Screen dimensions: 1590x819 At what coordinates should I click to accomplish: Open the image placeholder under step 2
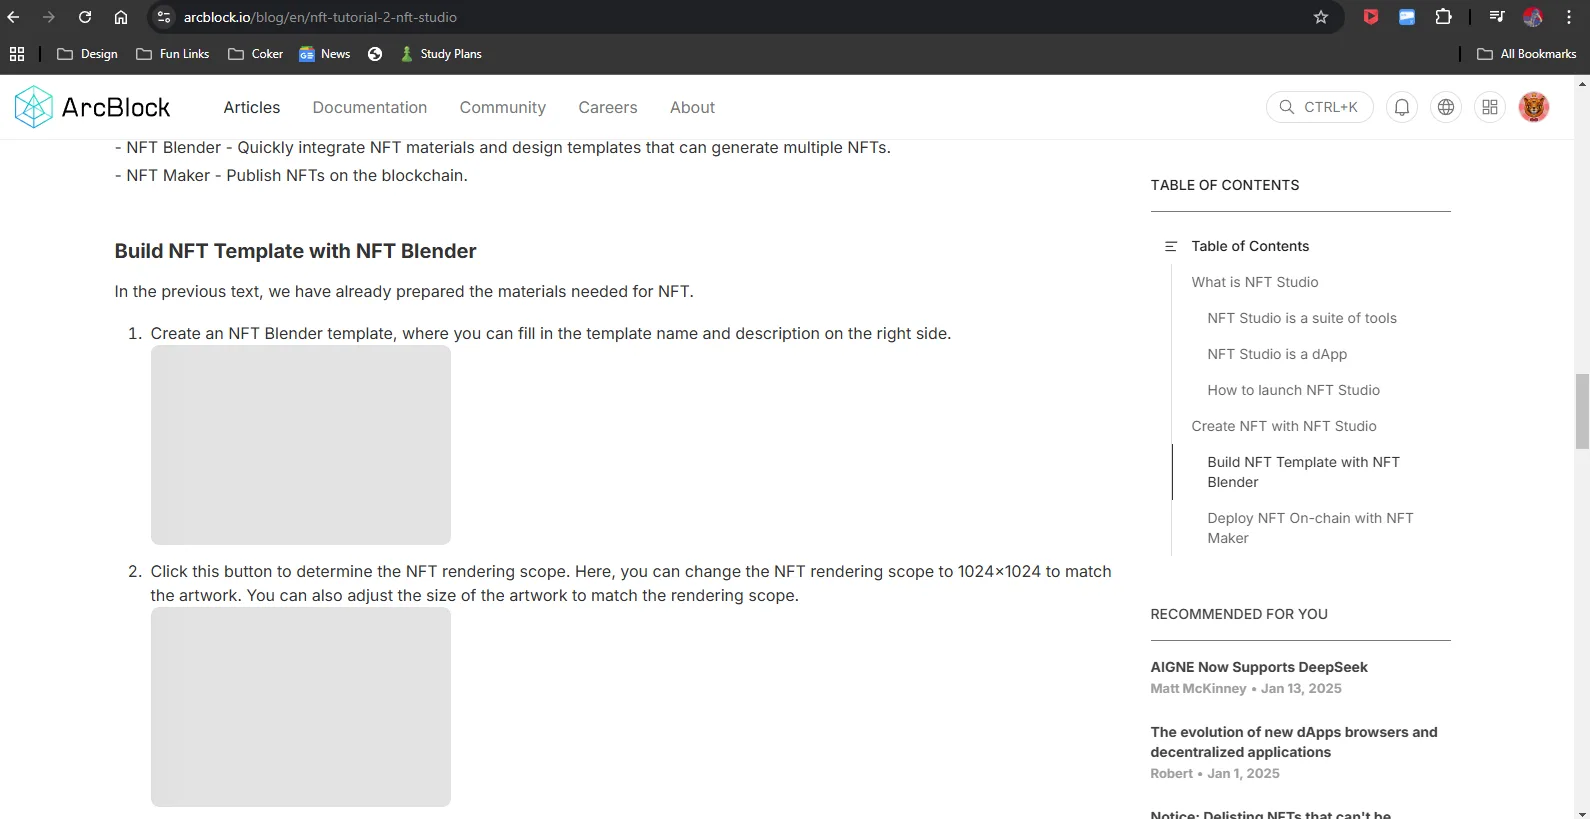pyautogui.click(x=301, y=707)
